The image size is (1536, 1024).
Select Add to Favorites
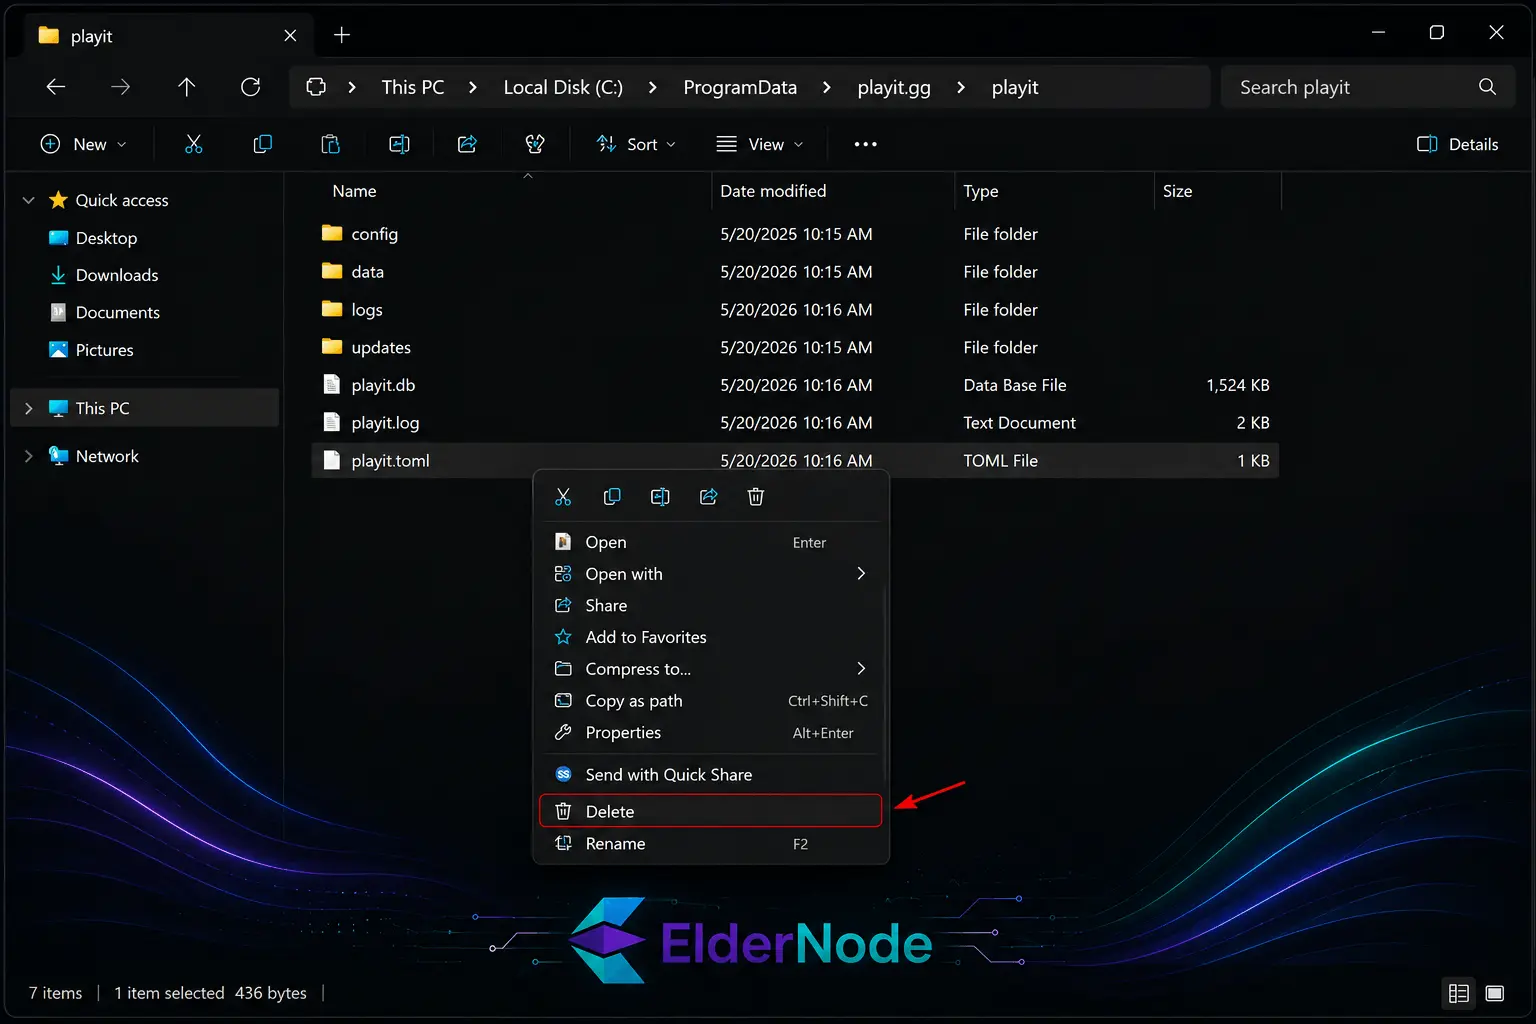coord(711,637)
